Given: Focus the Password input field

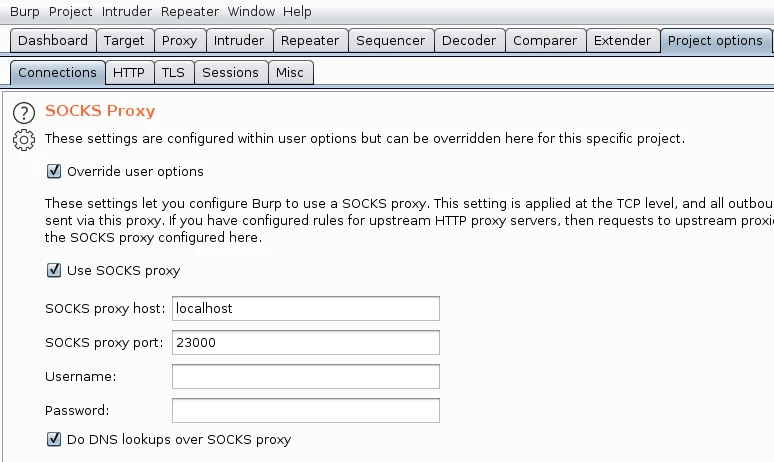Looking at the screenshot, I should point(306,411).
